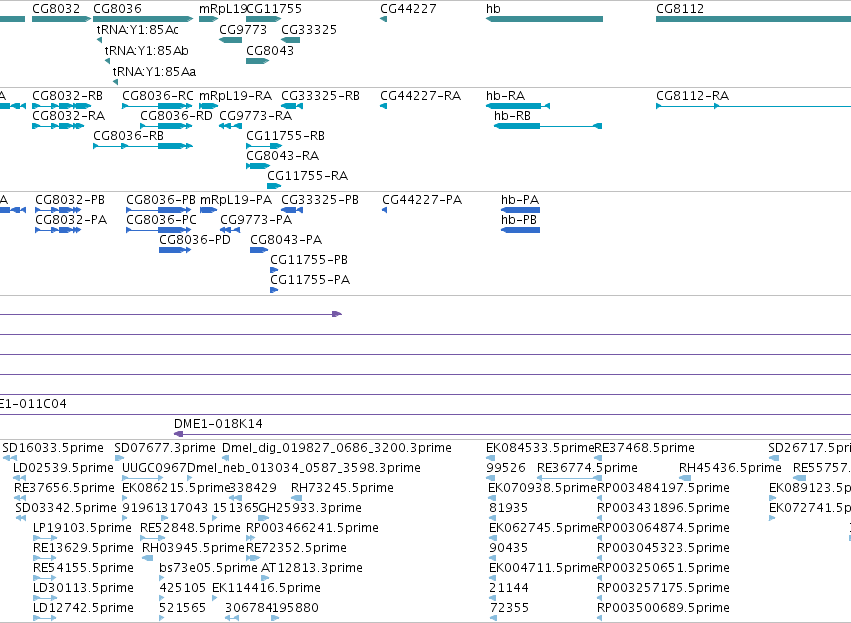The height and width of the screenshot is (623, 851).
Task: Select the RE52848.5prime EST label
Action: point(190,528)
